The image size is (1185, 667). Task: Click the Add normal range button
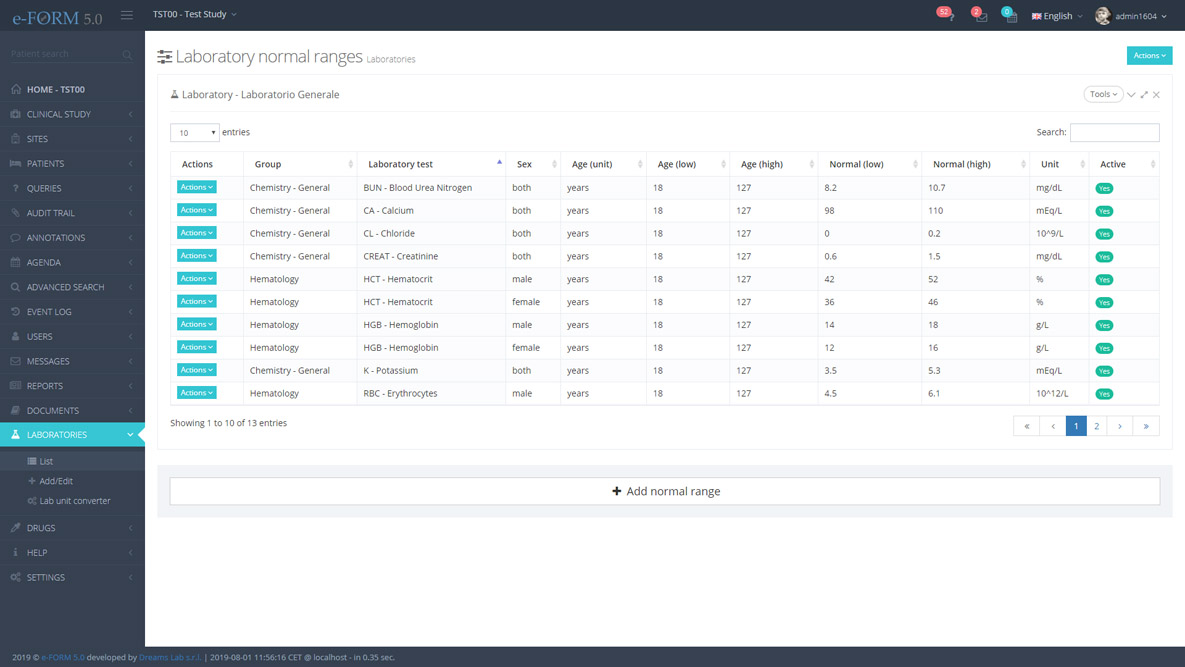[x=665, y=491]
